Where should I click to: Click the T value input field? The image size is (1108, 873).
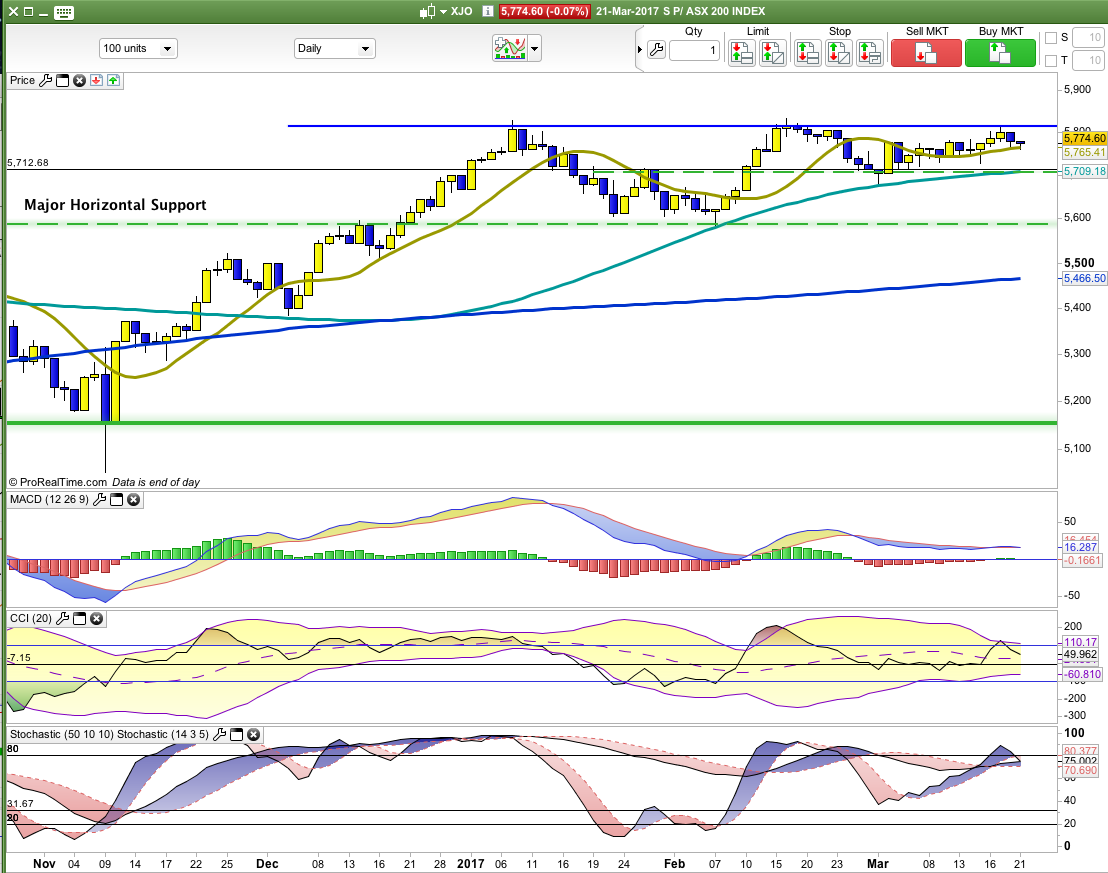click(x=1088, y=60)
